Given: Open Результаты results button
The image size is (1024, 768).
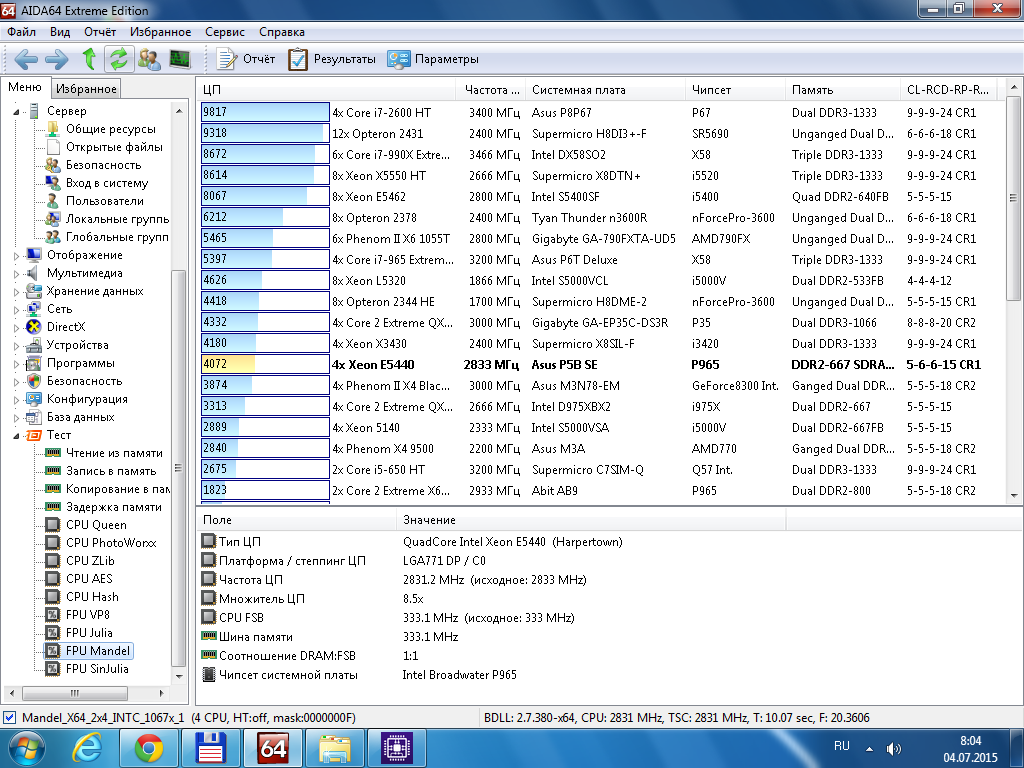Looking at the screenshot, I should click(x=332, y=59).
